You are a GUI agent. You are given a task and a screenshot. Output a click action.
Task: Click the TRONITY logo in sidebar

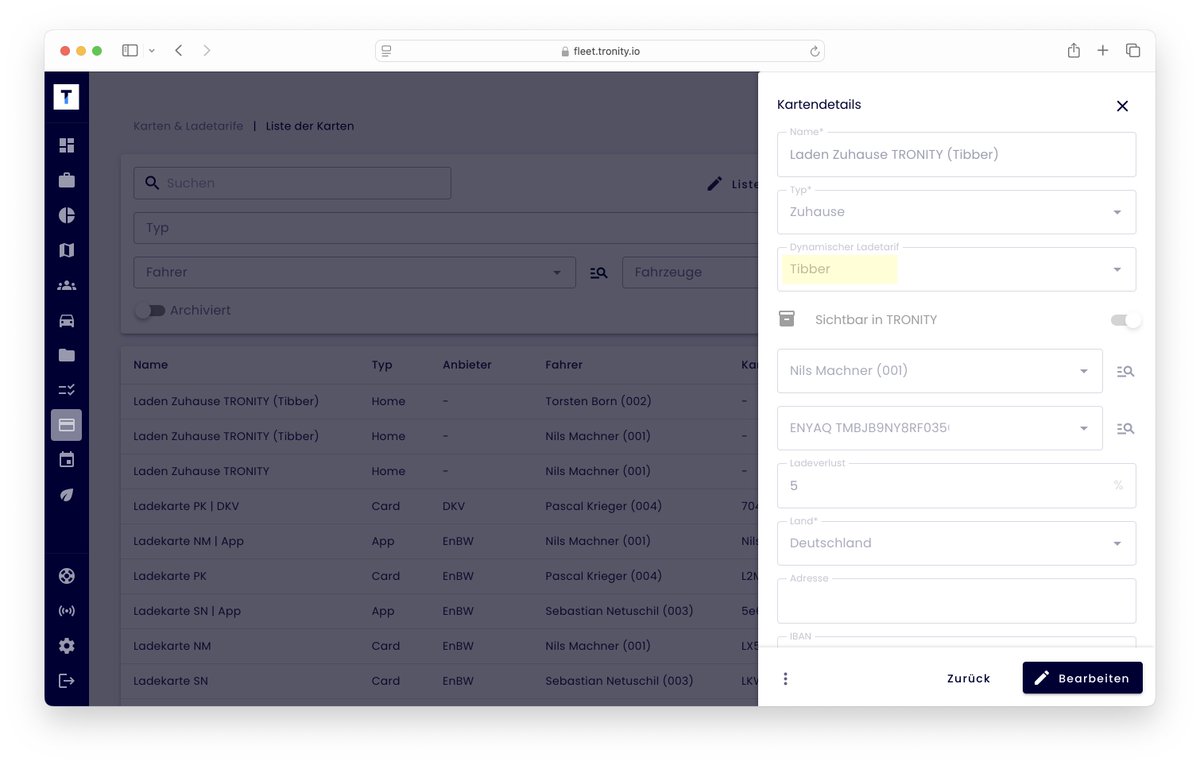(66, 96)
